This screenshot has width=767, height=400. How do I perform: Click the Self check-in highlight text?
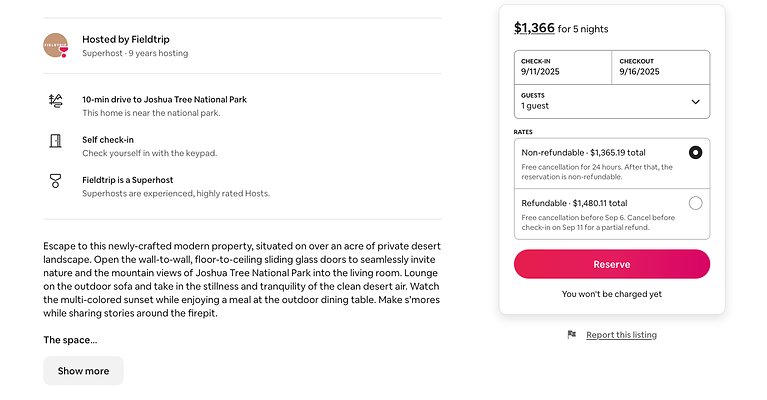(x=110, y=139)
